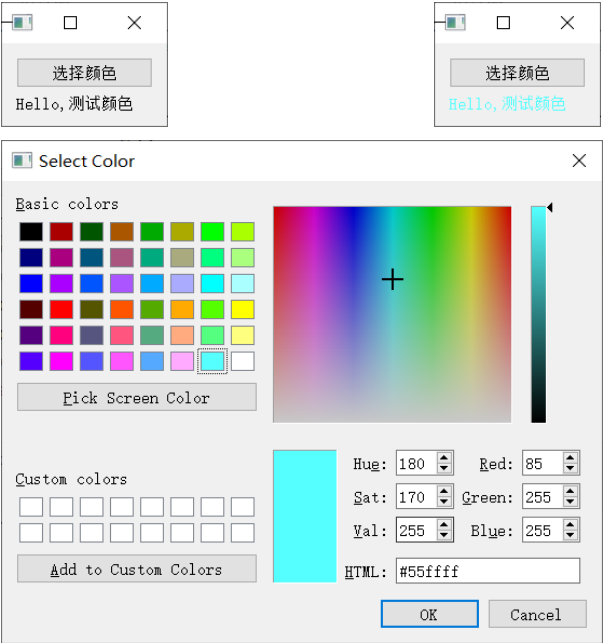The width and height of the screenshot is (607, 643).
Task: Click Add to Custom Colors button
Action: coord(137,569)
